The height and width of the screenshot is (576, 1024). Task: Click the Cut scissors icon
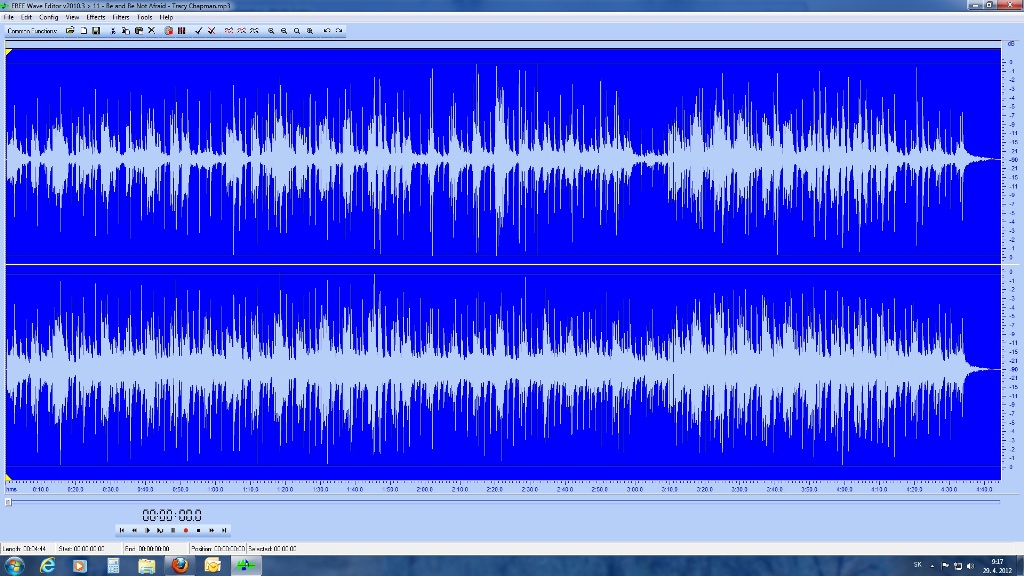point(114,31)
